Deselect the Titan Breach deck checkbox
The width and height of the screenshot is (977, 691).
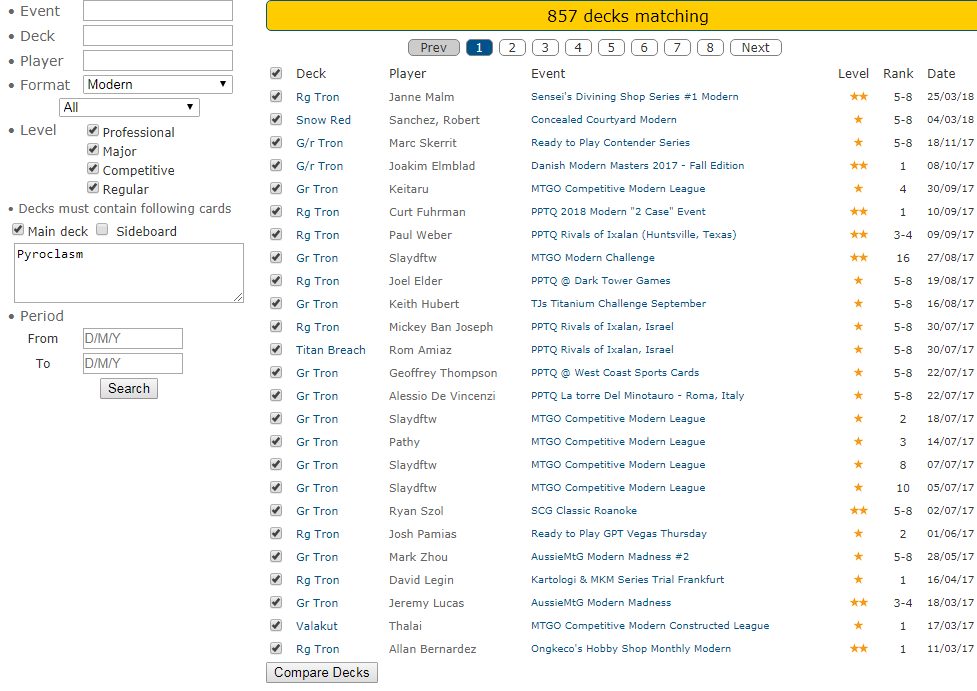click(276, 350)
